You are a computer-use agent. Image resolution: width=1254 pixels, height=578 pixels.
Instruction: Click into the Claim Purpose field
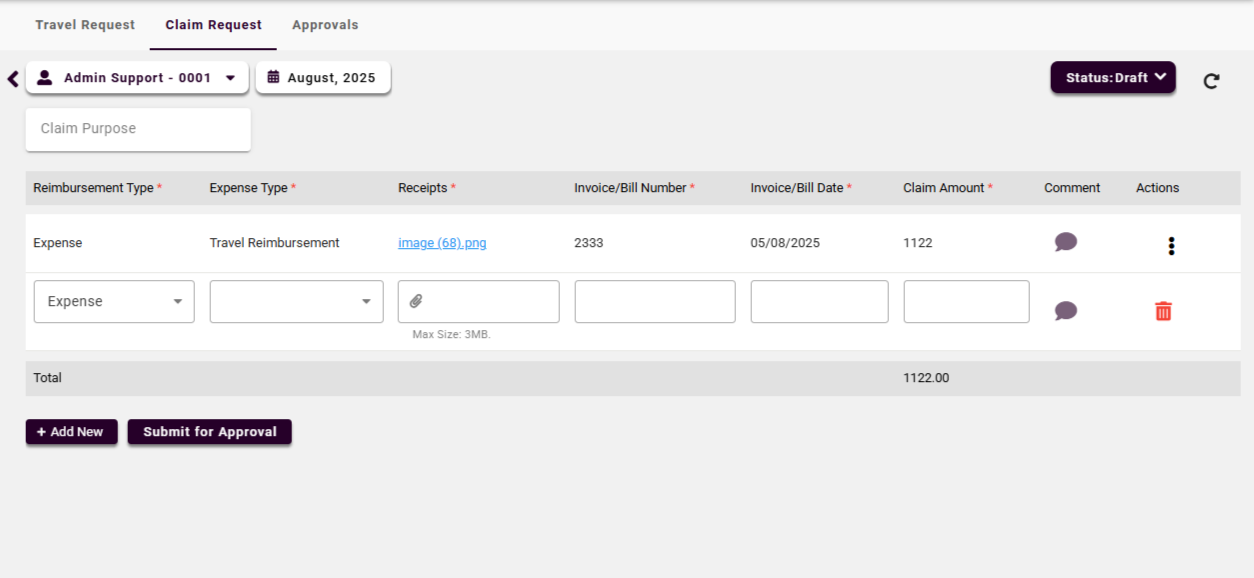(138, 129)
